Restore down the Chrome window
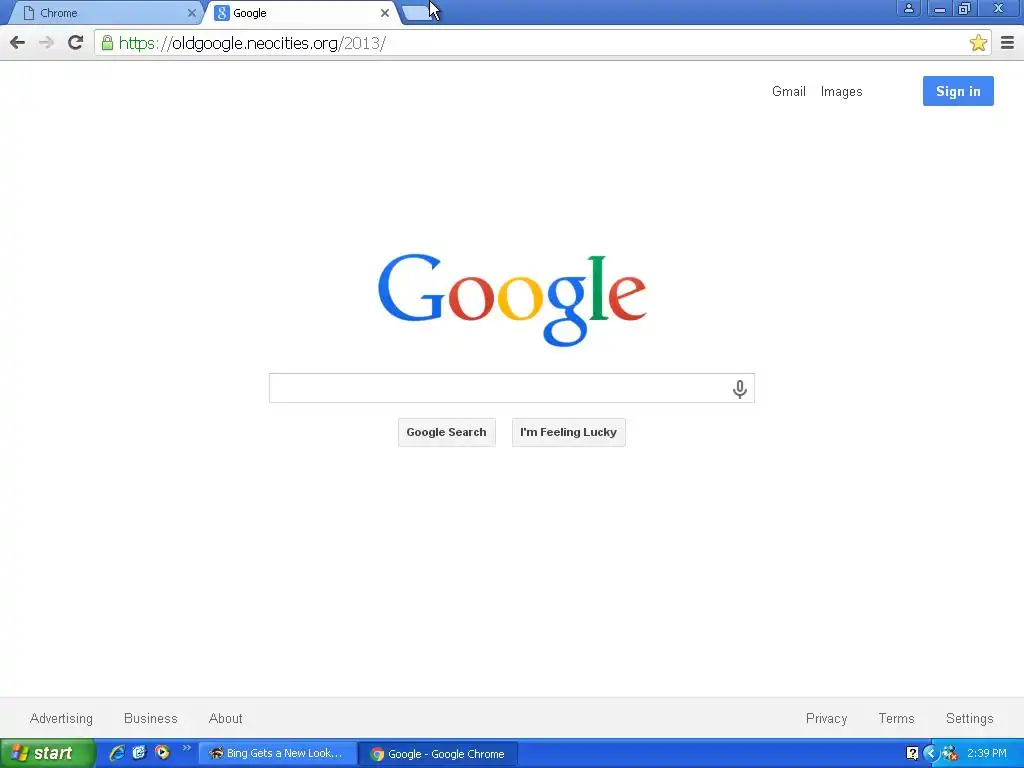Viewport: 1024px width, 768px height. click(x=965, y=8)
